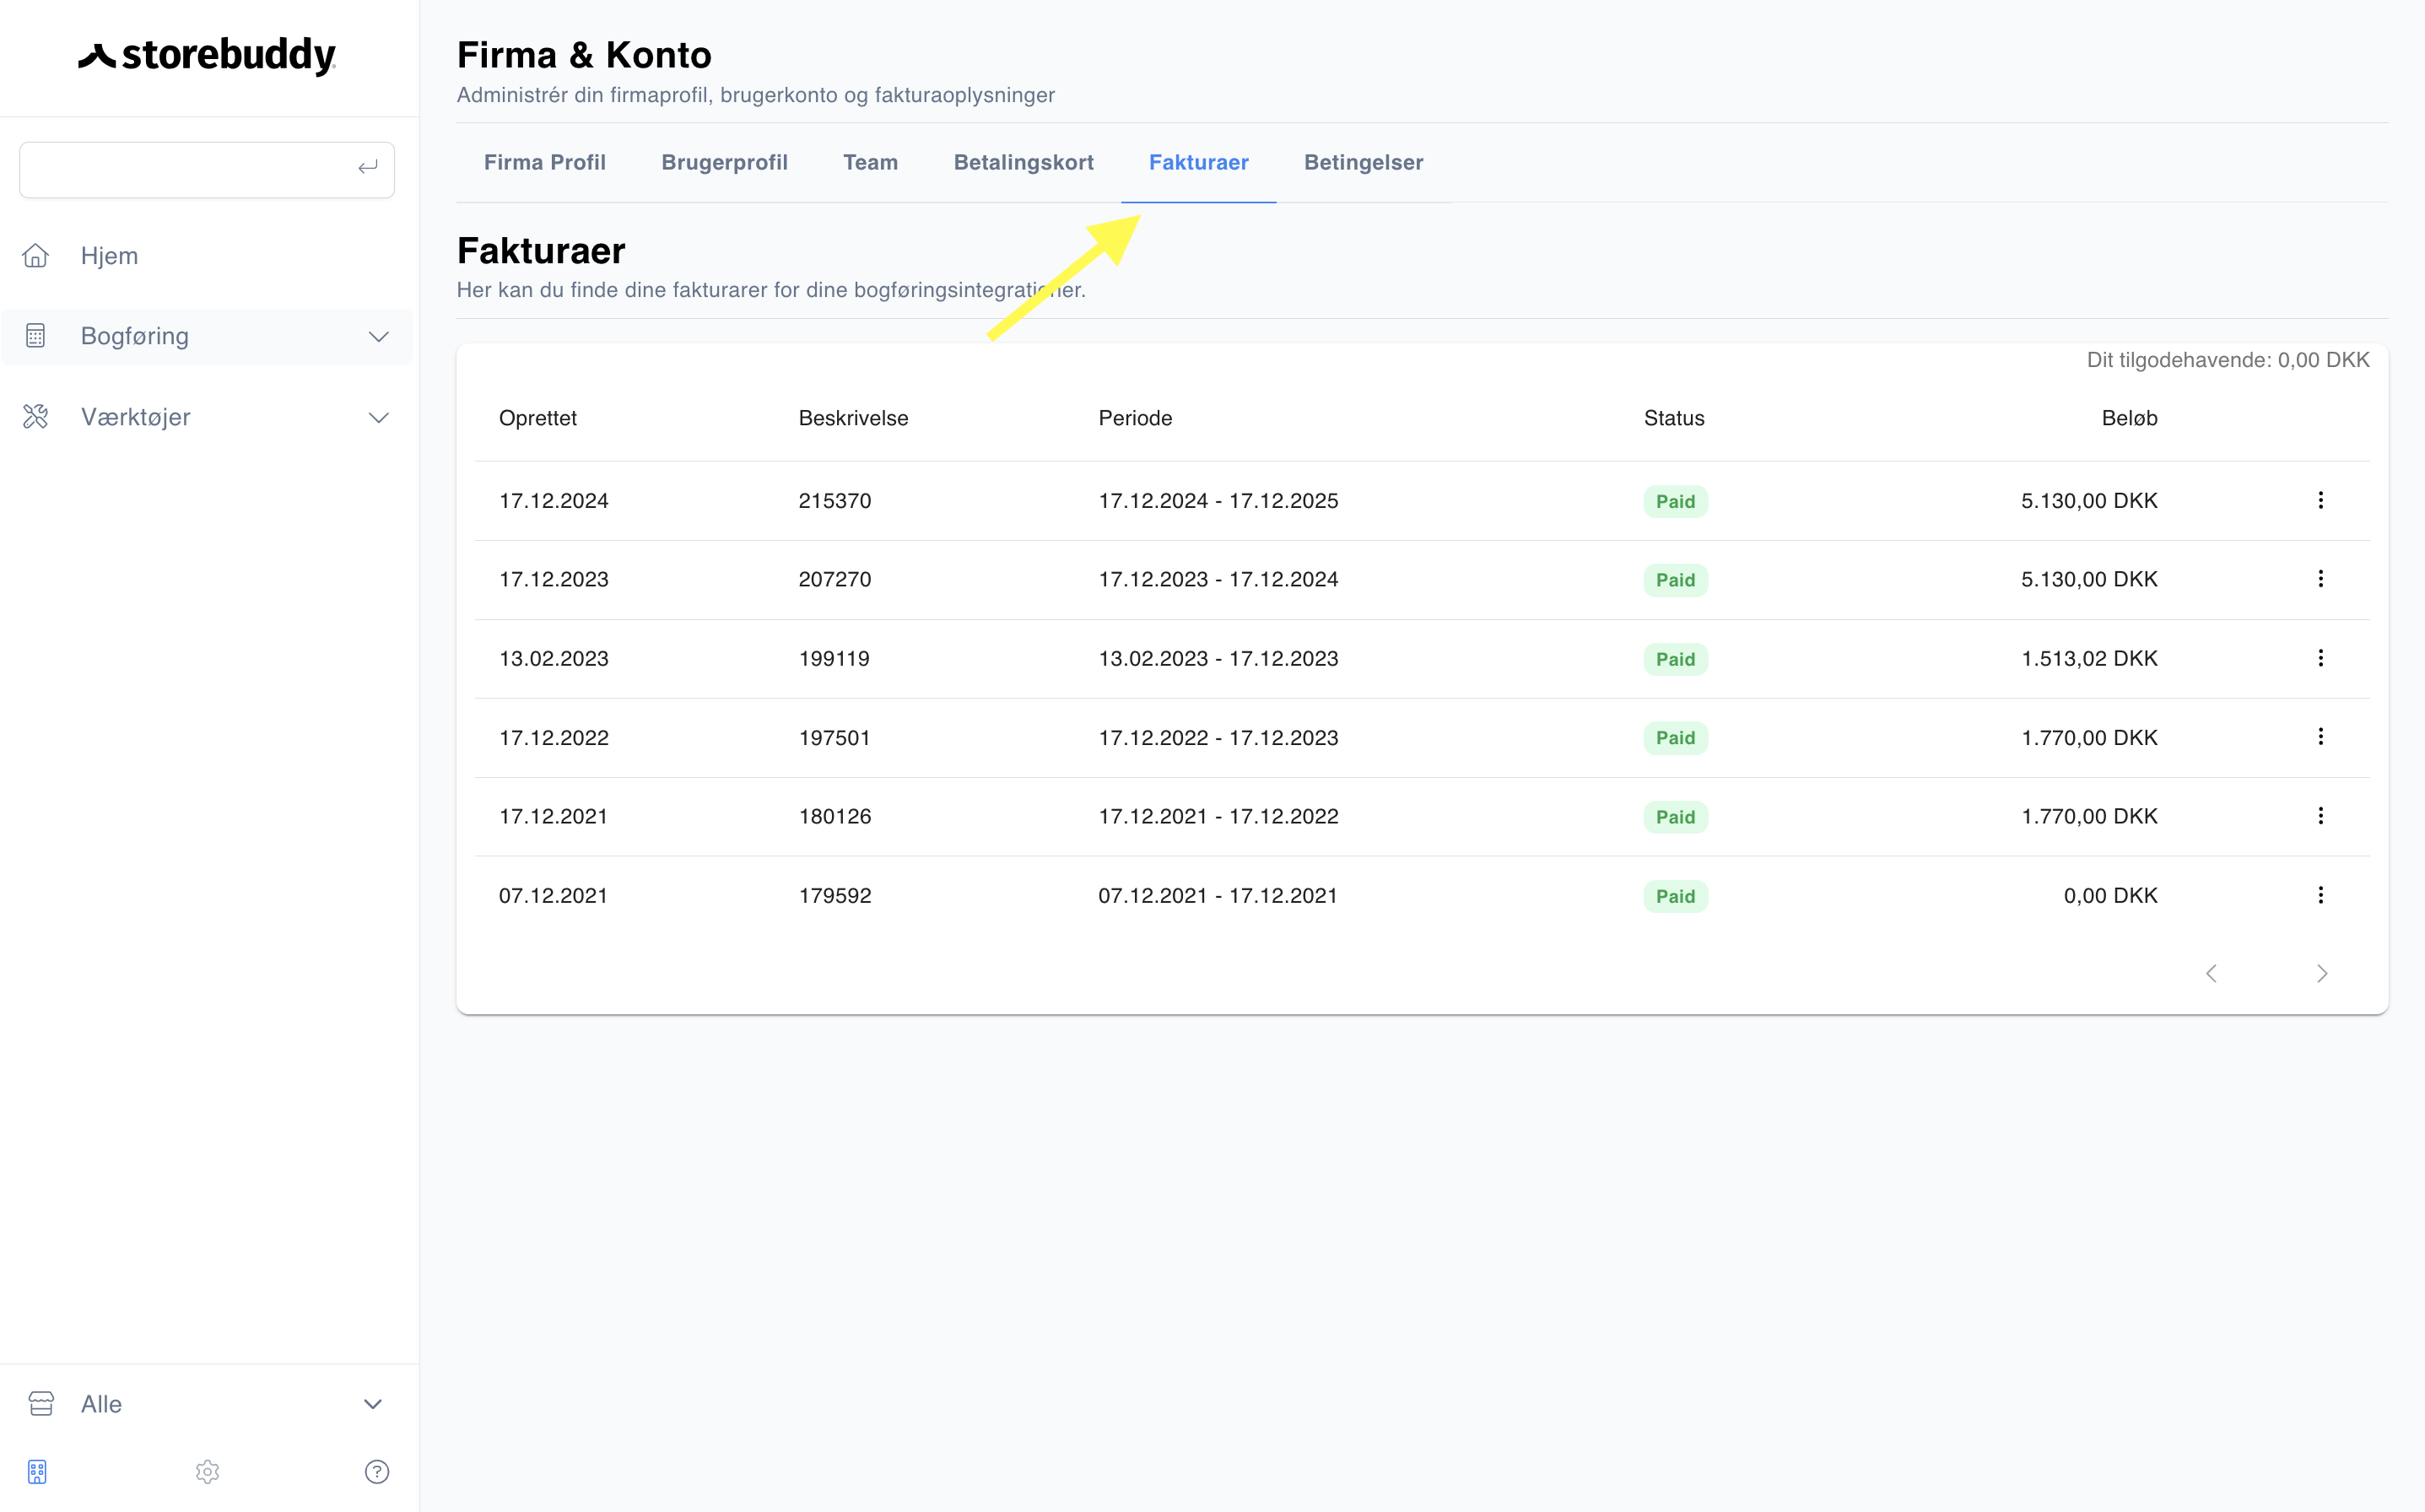The height and width of the screenshot is (1512, 2425).
Task: Open the Betingelser tab
Action: point(1363,162)
